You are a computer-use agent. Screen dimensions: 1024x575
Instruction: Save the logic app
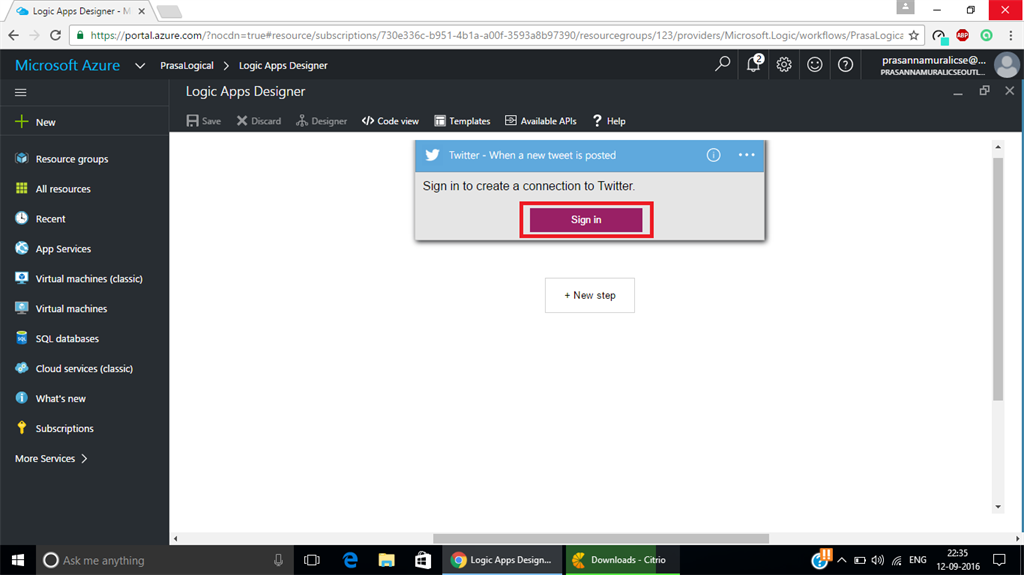(x=204, y=121)
